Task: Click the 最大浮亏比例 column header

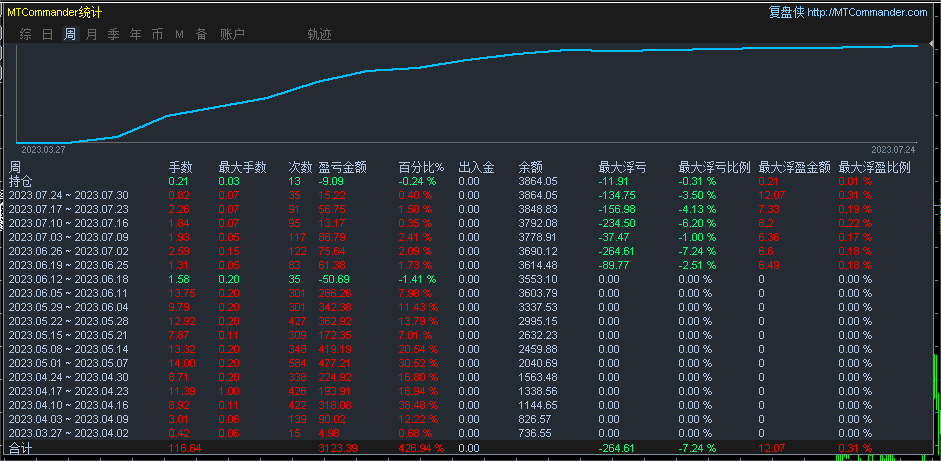Action: click(x=712, y=167)
